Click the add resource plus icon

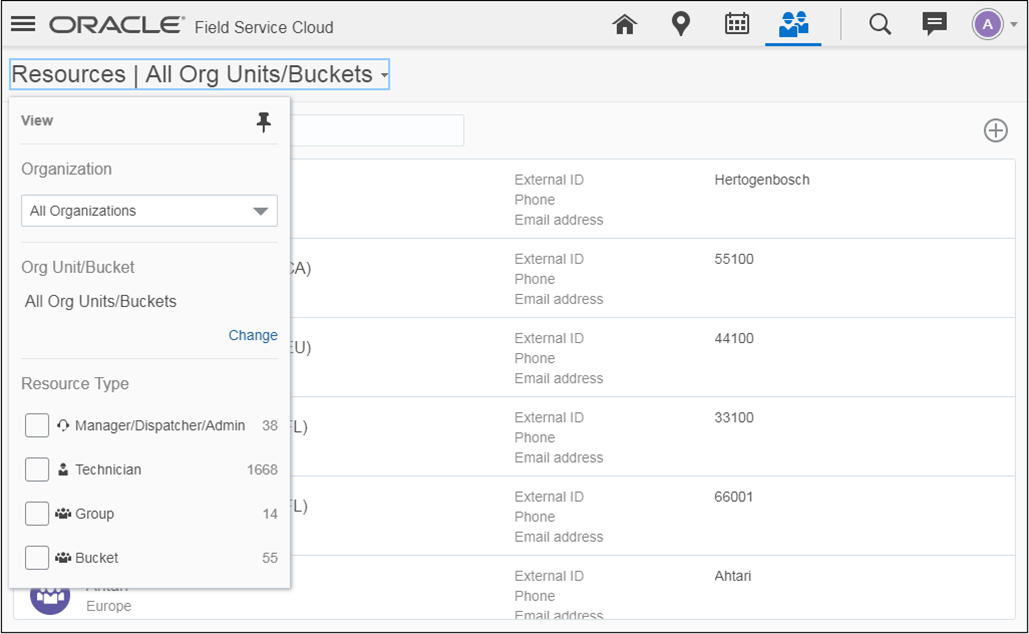[x=995, y=130]
